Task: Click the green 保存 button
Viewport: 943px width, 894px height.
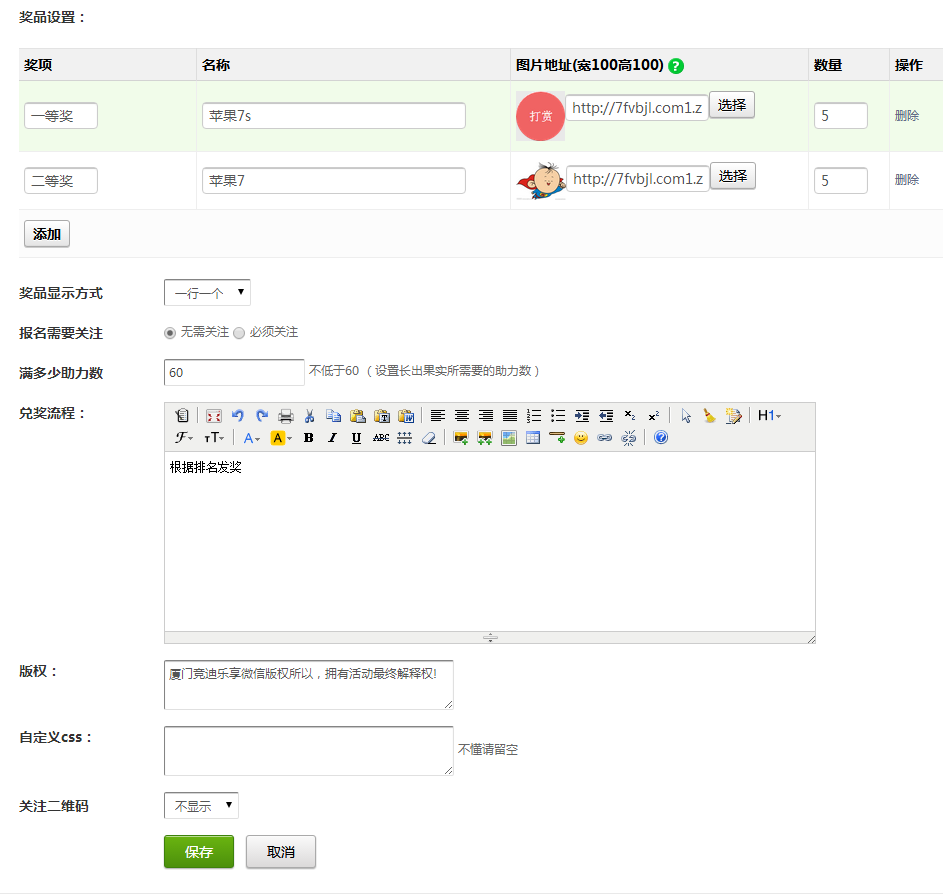Action: (x=199, y=852)
